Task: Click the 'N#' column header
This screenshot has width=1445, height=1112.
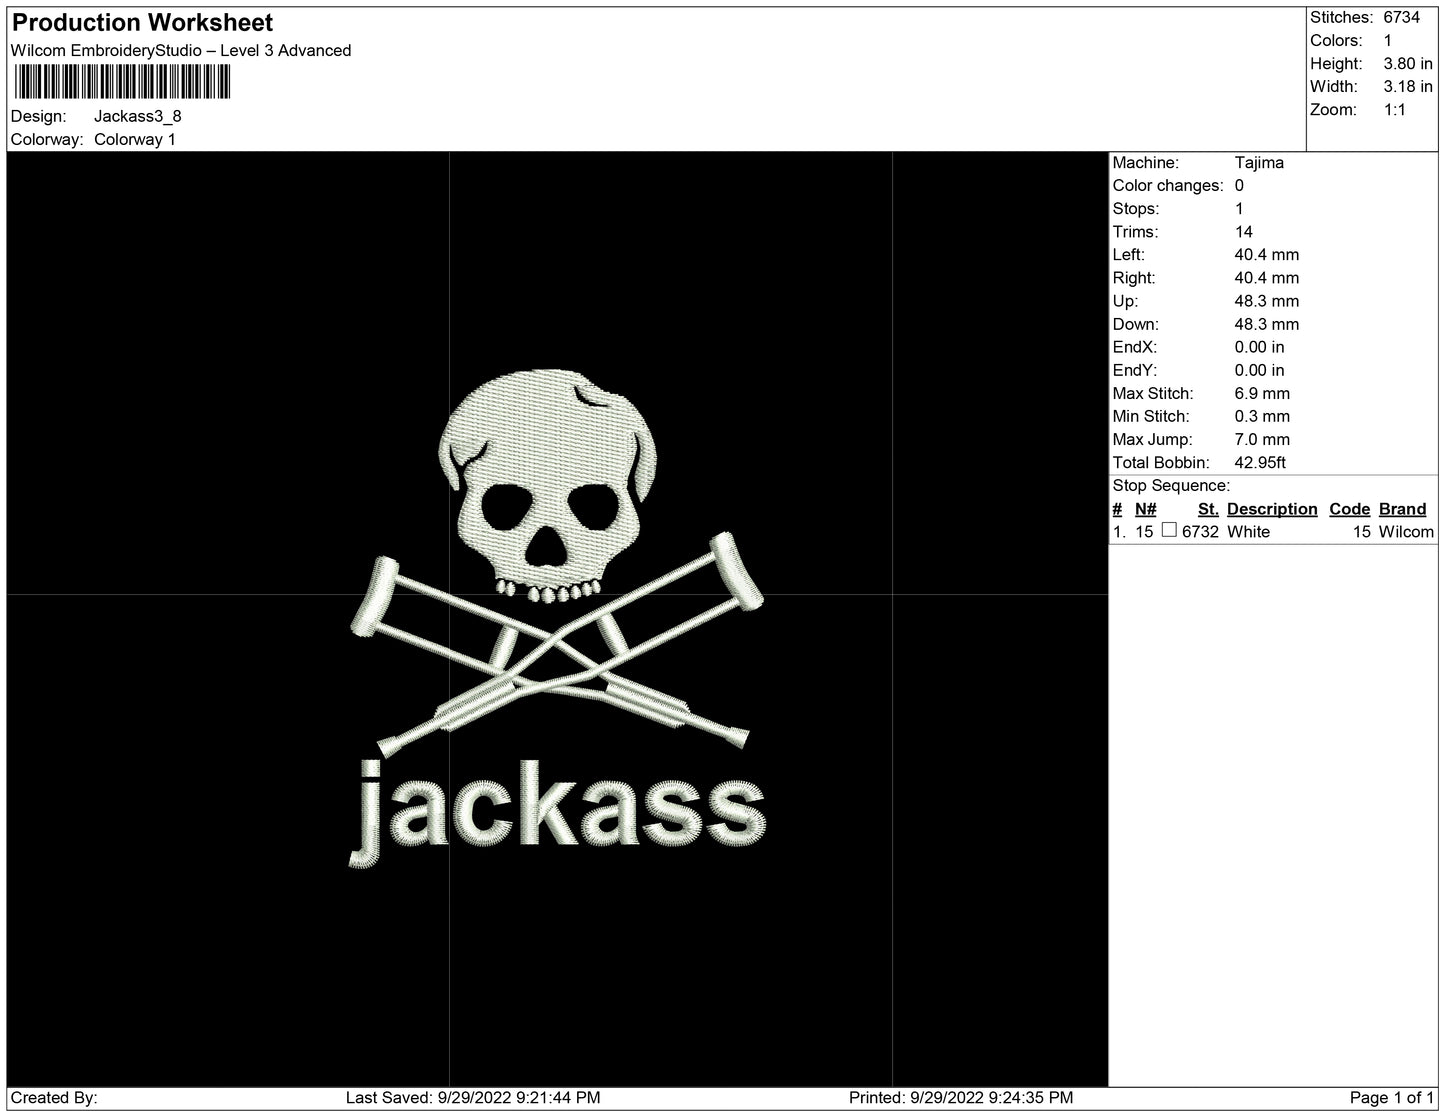Action: [1145, 509]
